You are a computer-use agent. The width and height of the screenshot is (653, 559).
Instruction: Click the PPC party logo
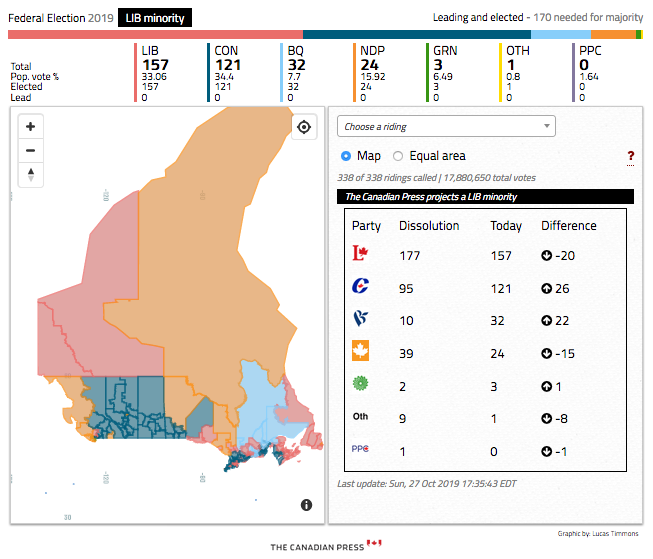(360, 449)
